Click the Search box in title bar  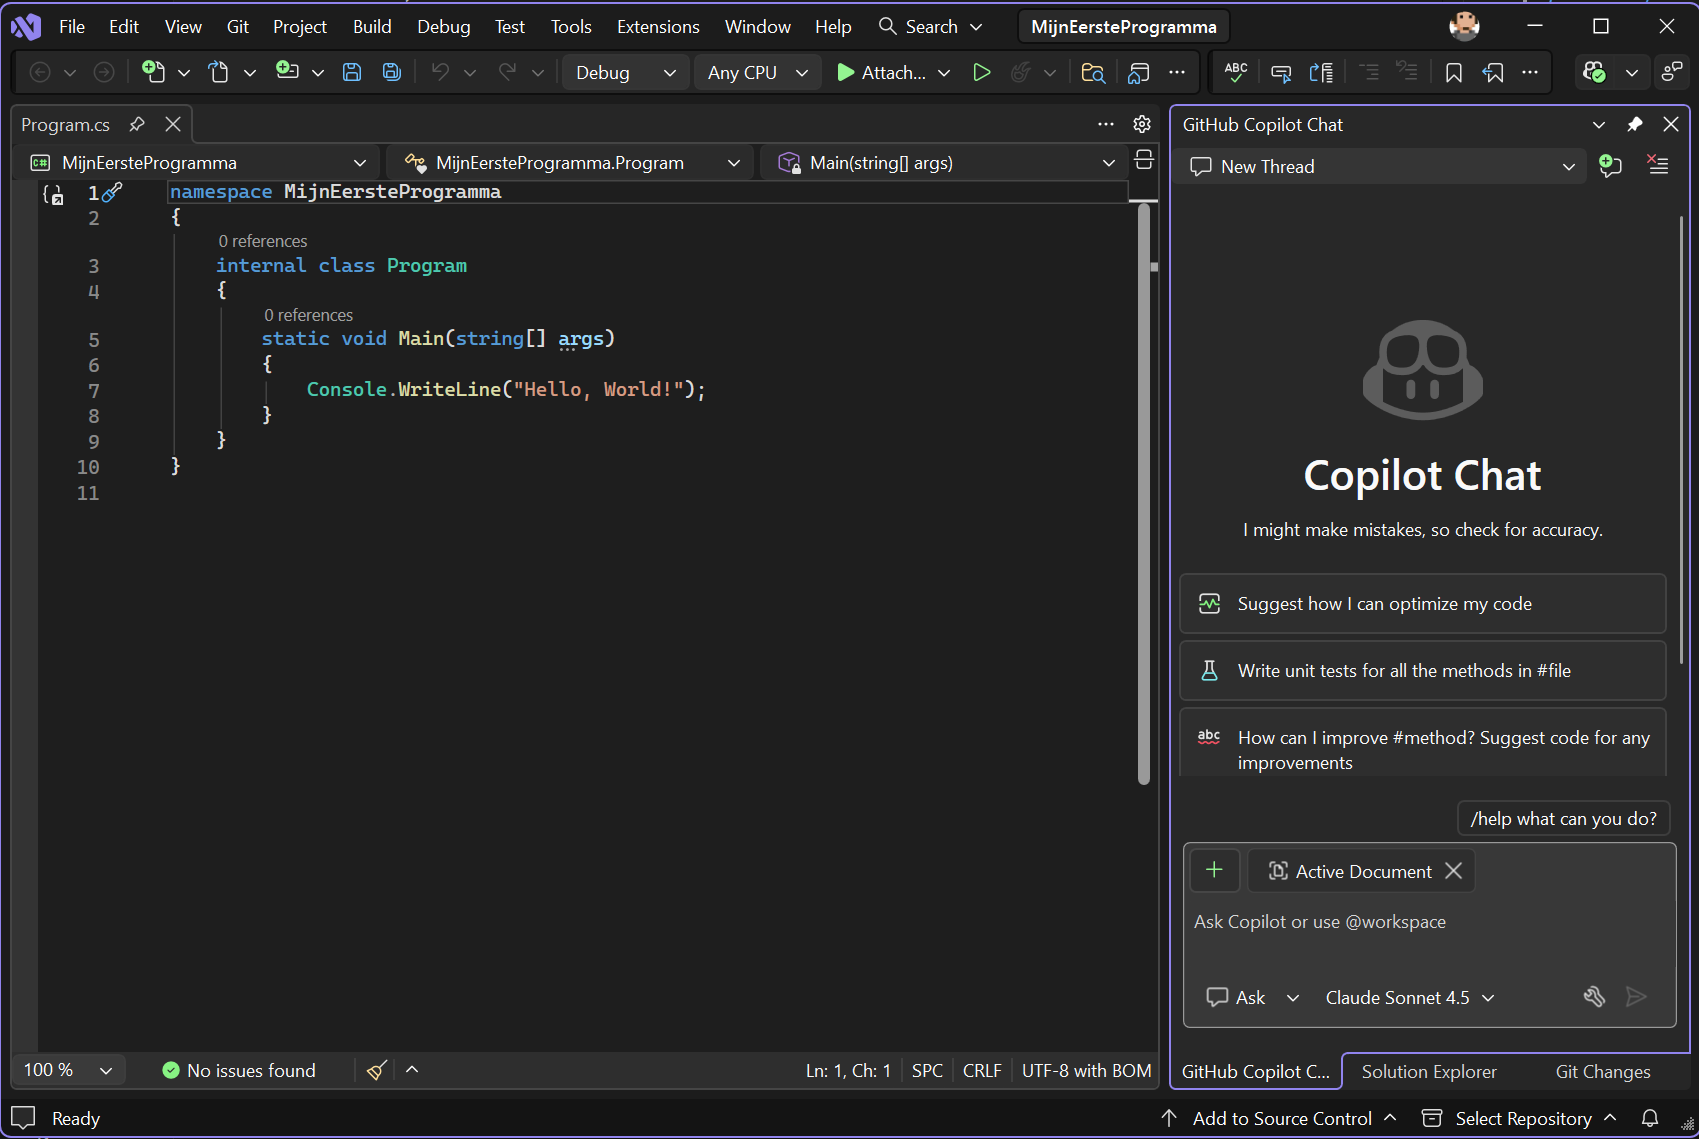pos(931,27)
